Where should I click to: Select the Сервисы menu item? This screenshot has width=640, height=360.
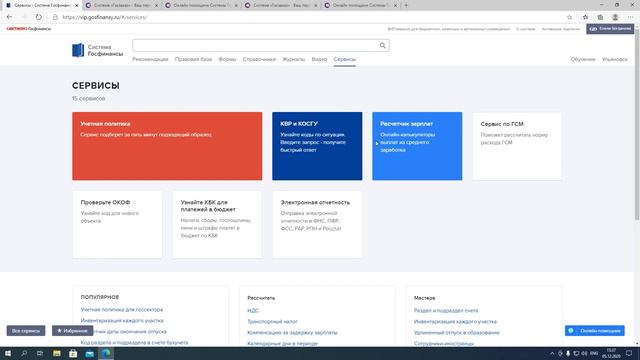click(x=344, y=59)
